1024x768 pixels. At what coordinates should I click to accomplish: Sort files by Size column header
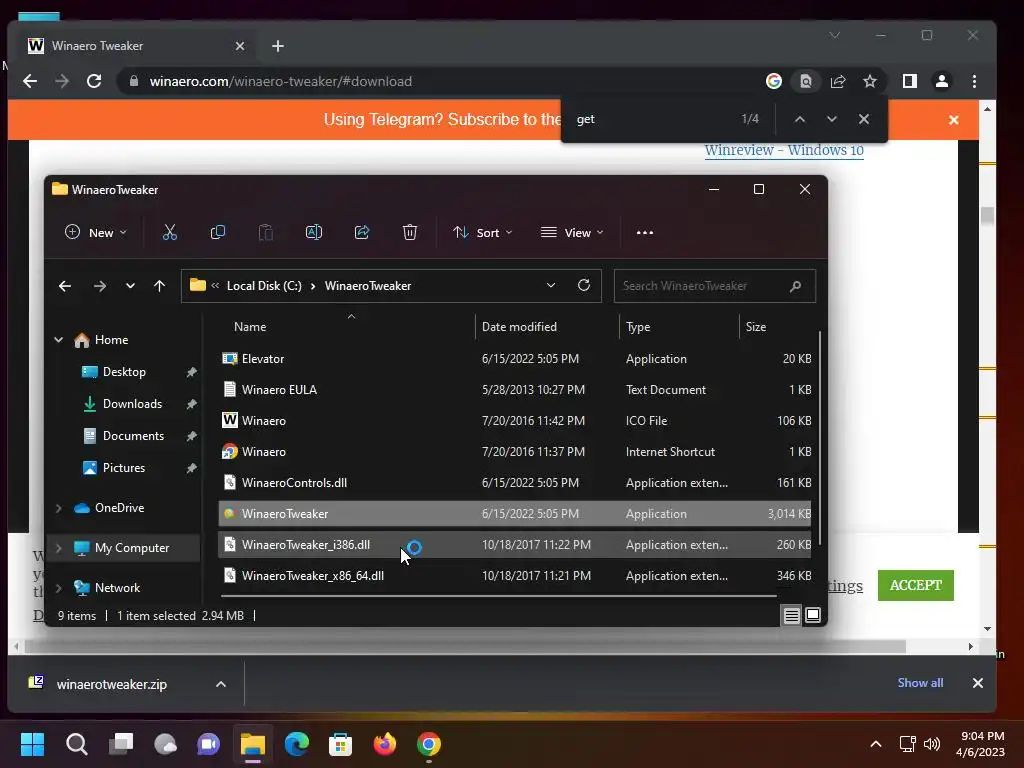(x=756, y=327)
